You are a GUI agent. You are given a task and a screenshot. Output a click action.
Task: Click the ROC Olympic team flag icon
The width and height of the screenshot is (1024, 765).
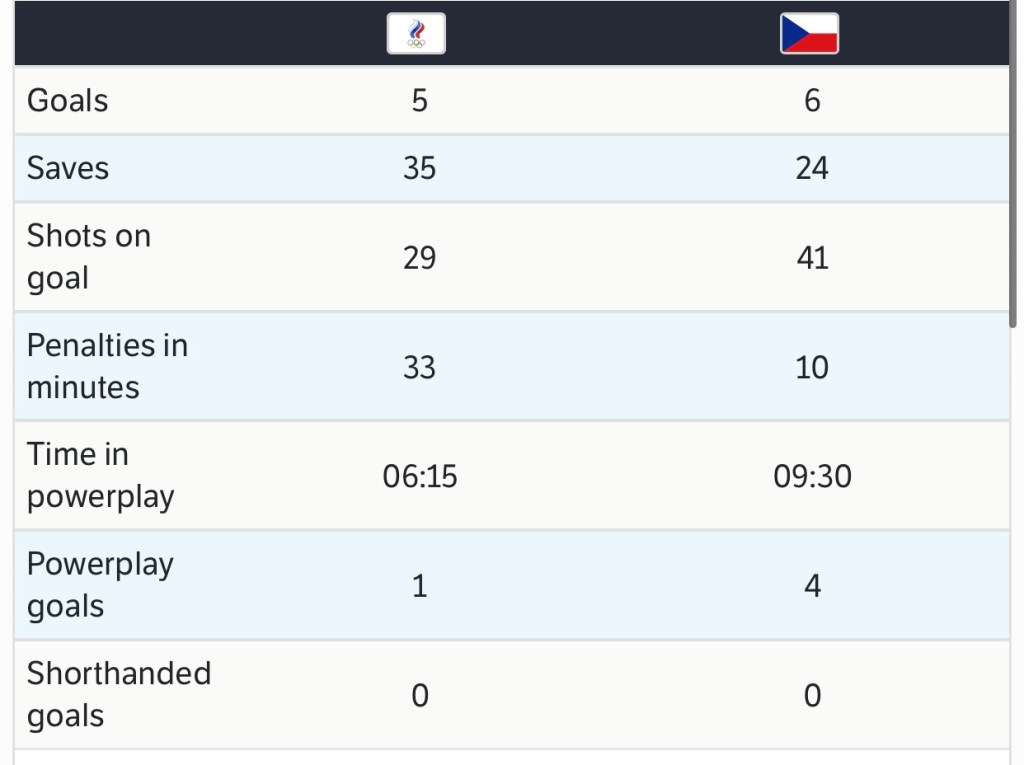[x=416, y=33]
